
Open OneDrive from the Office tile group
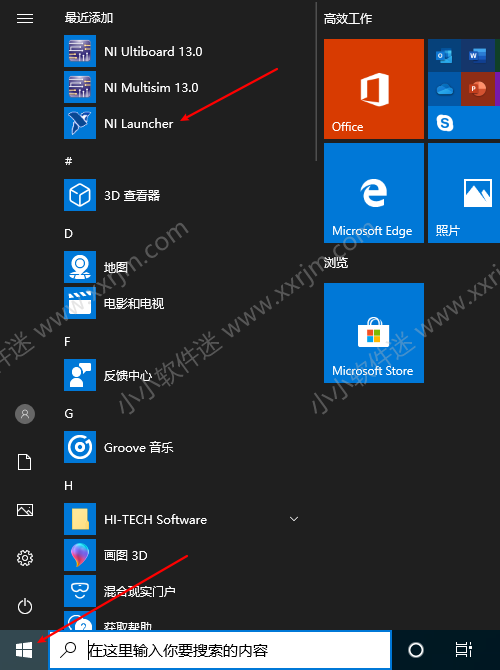click(444, 89)
